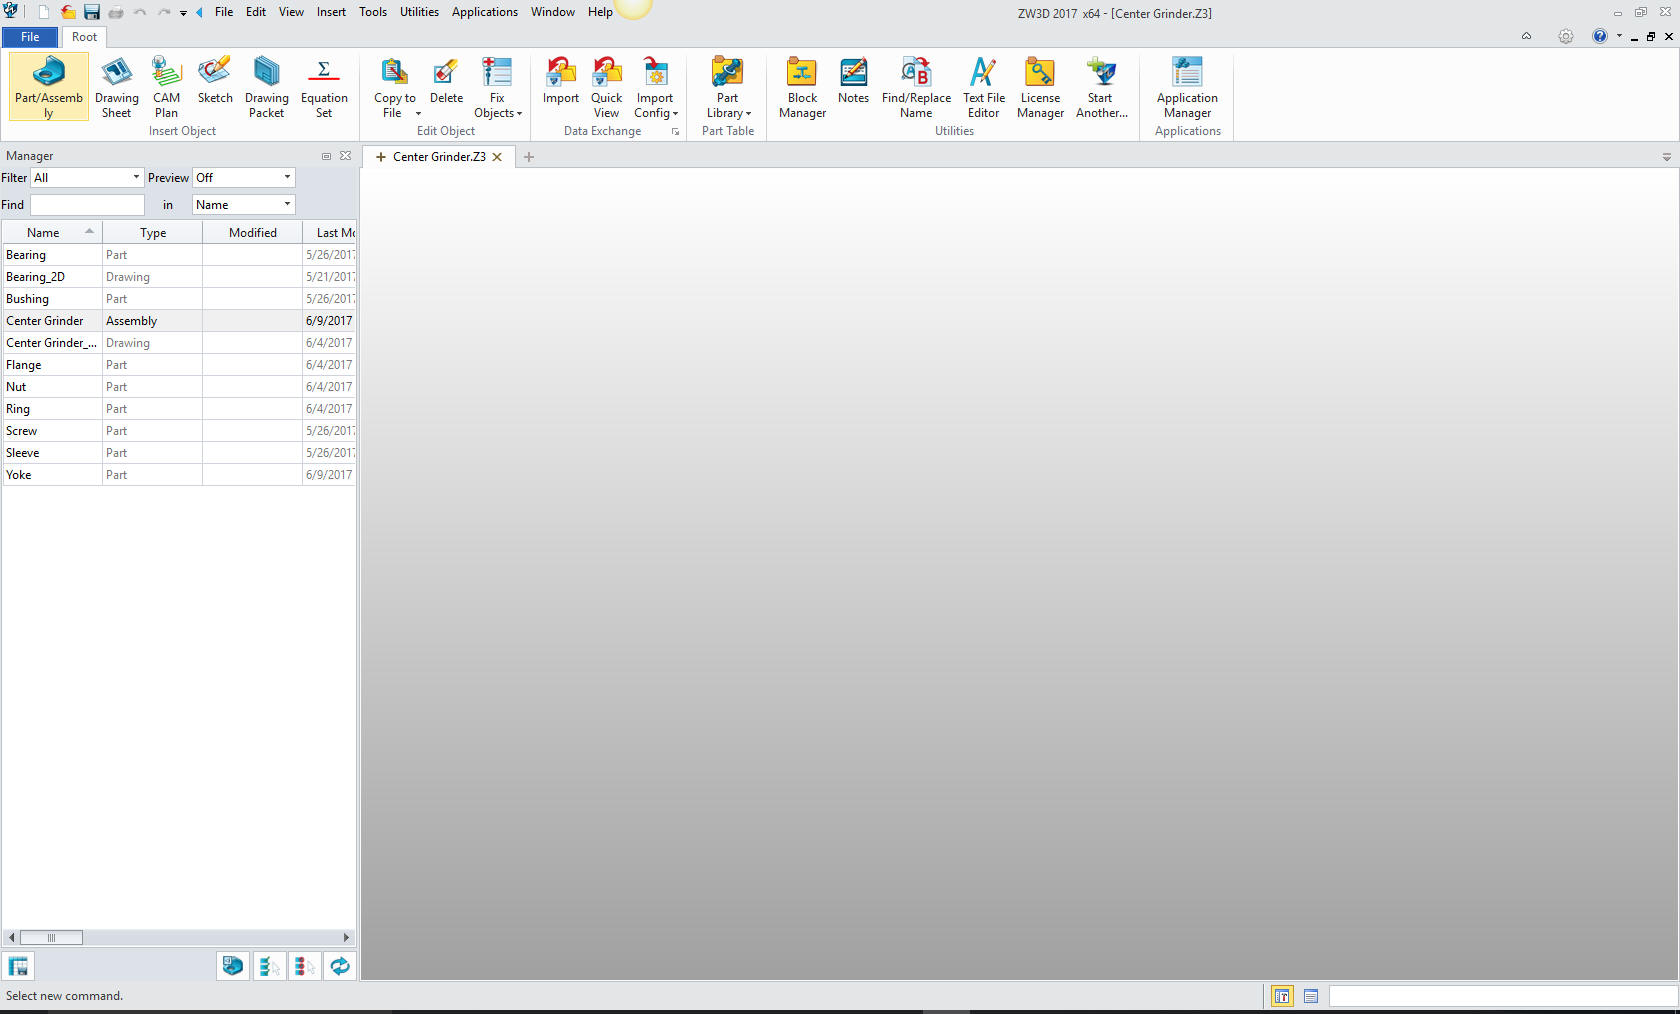This screenshot has height=1014, width=1680.
Task: Expand quick access toolbar customize arrow
Action: coord(183,13)
